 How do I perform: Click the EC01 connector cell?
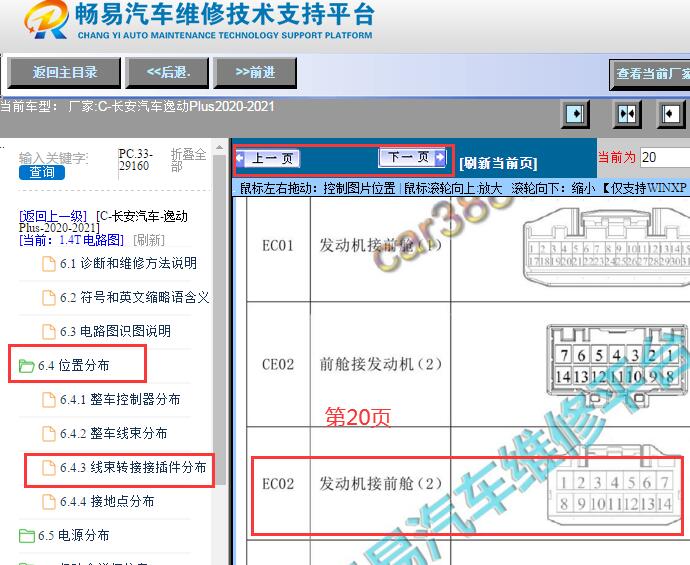tap(278, 246)
